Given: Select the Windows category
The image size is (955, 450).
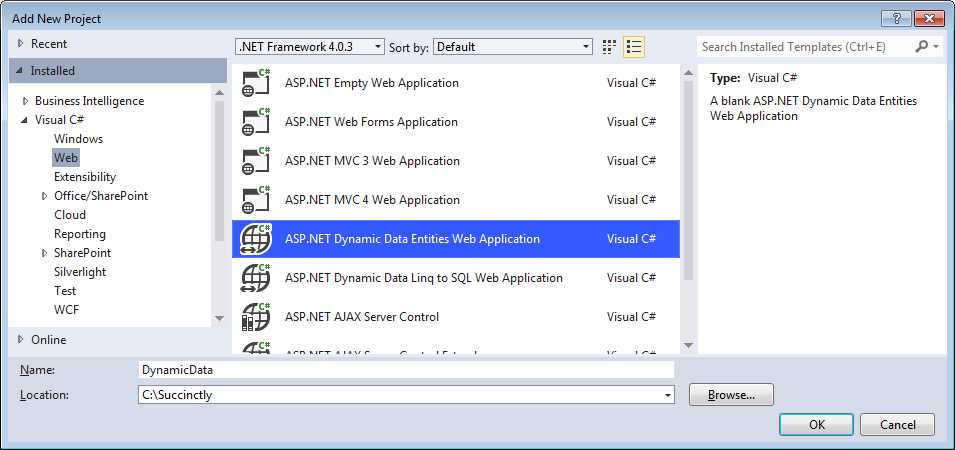Looking at the screenshot, I should click(x=79, y=139).
